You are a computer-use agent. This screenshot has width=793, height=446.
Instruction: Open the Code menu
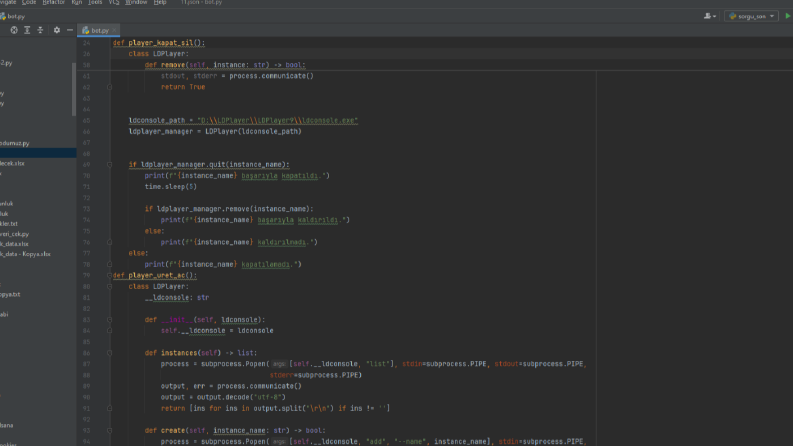click(x=29, y=3)
